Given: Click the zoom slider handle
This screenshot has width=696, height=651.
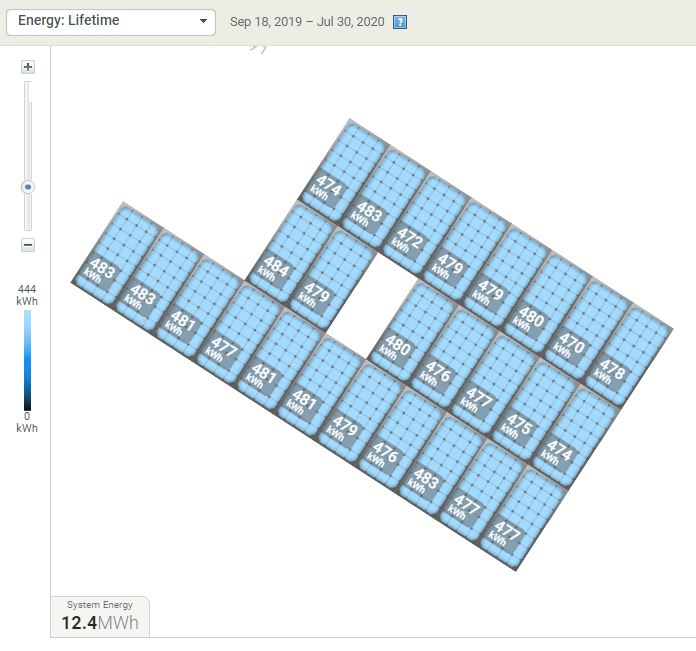Looking at the screenshot, I should [28, 187].
